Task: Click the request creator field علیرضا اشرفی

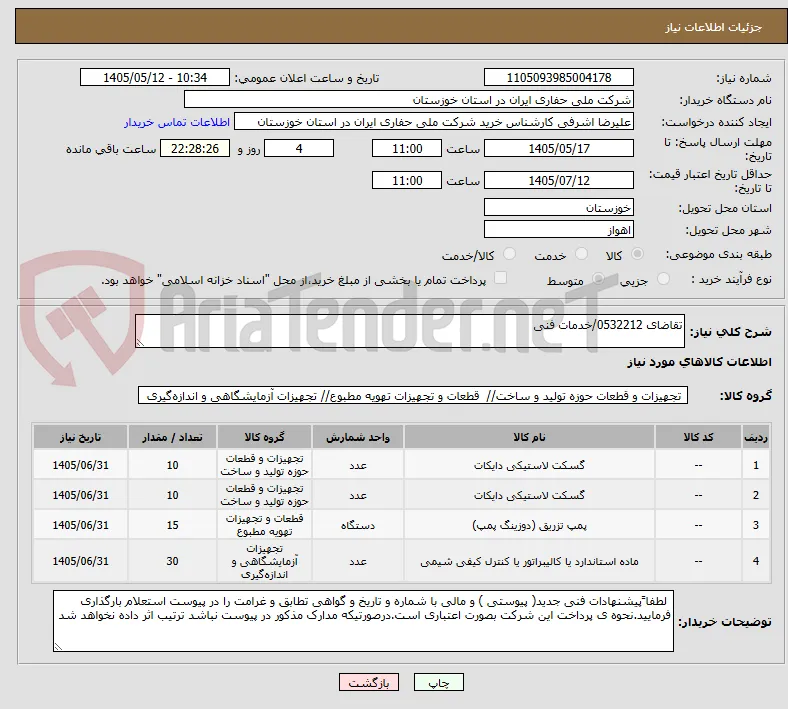Action: point(434,122)
